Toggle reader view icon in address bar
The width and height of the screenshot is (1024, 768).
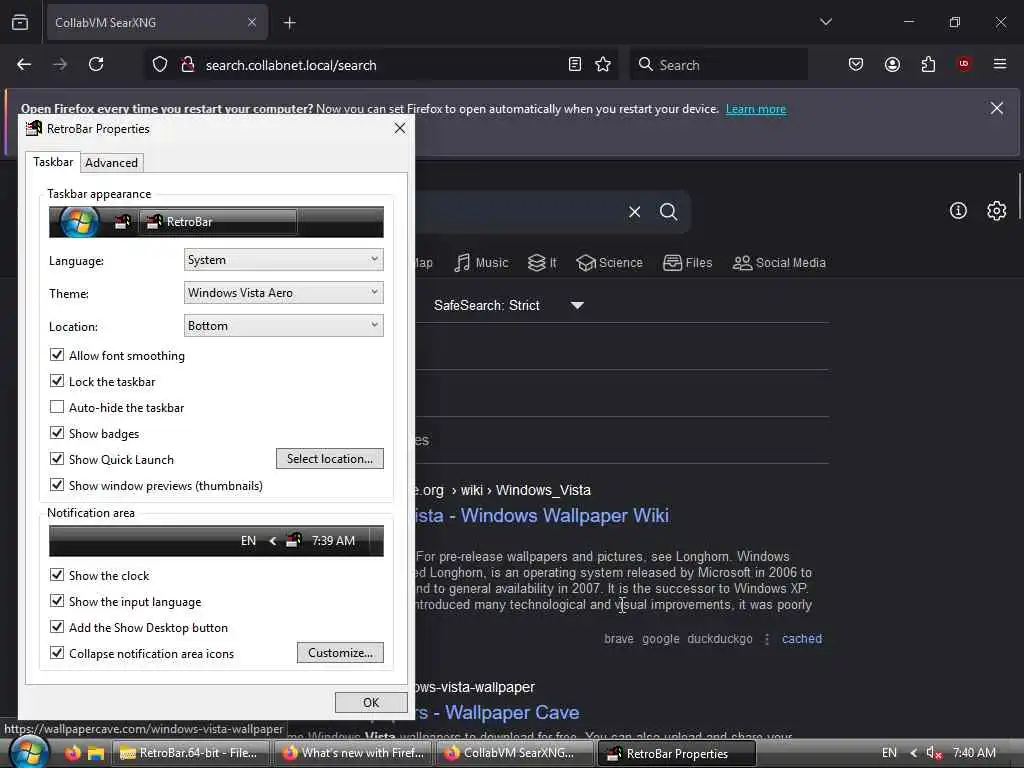pos(575,65)
